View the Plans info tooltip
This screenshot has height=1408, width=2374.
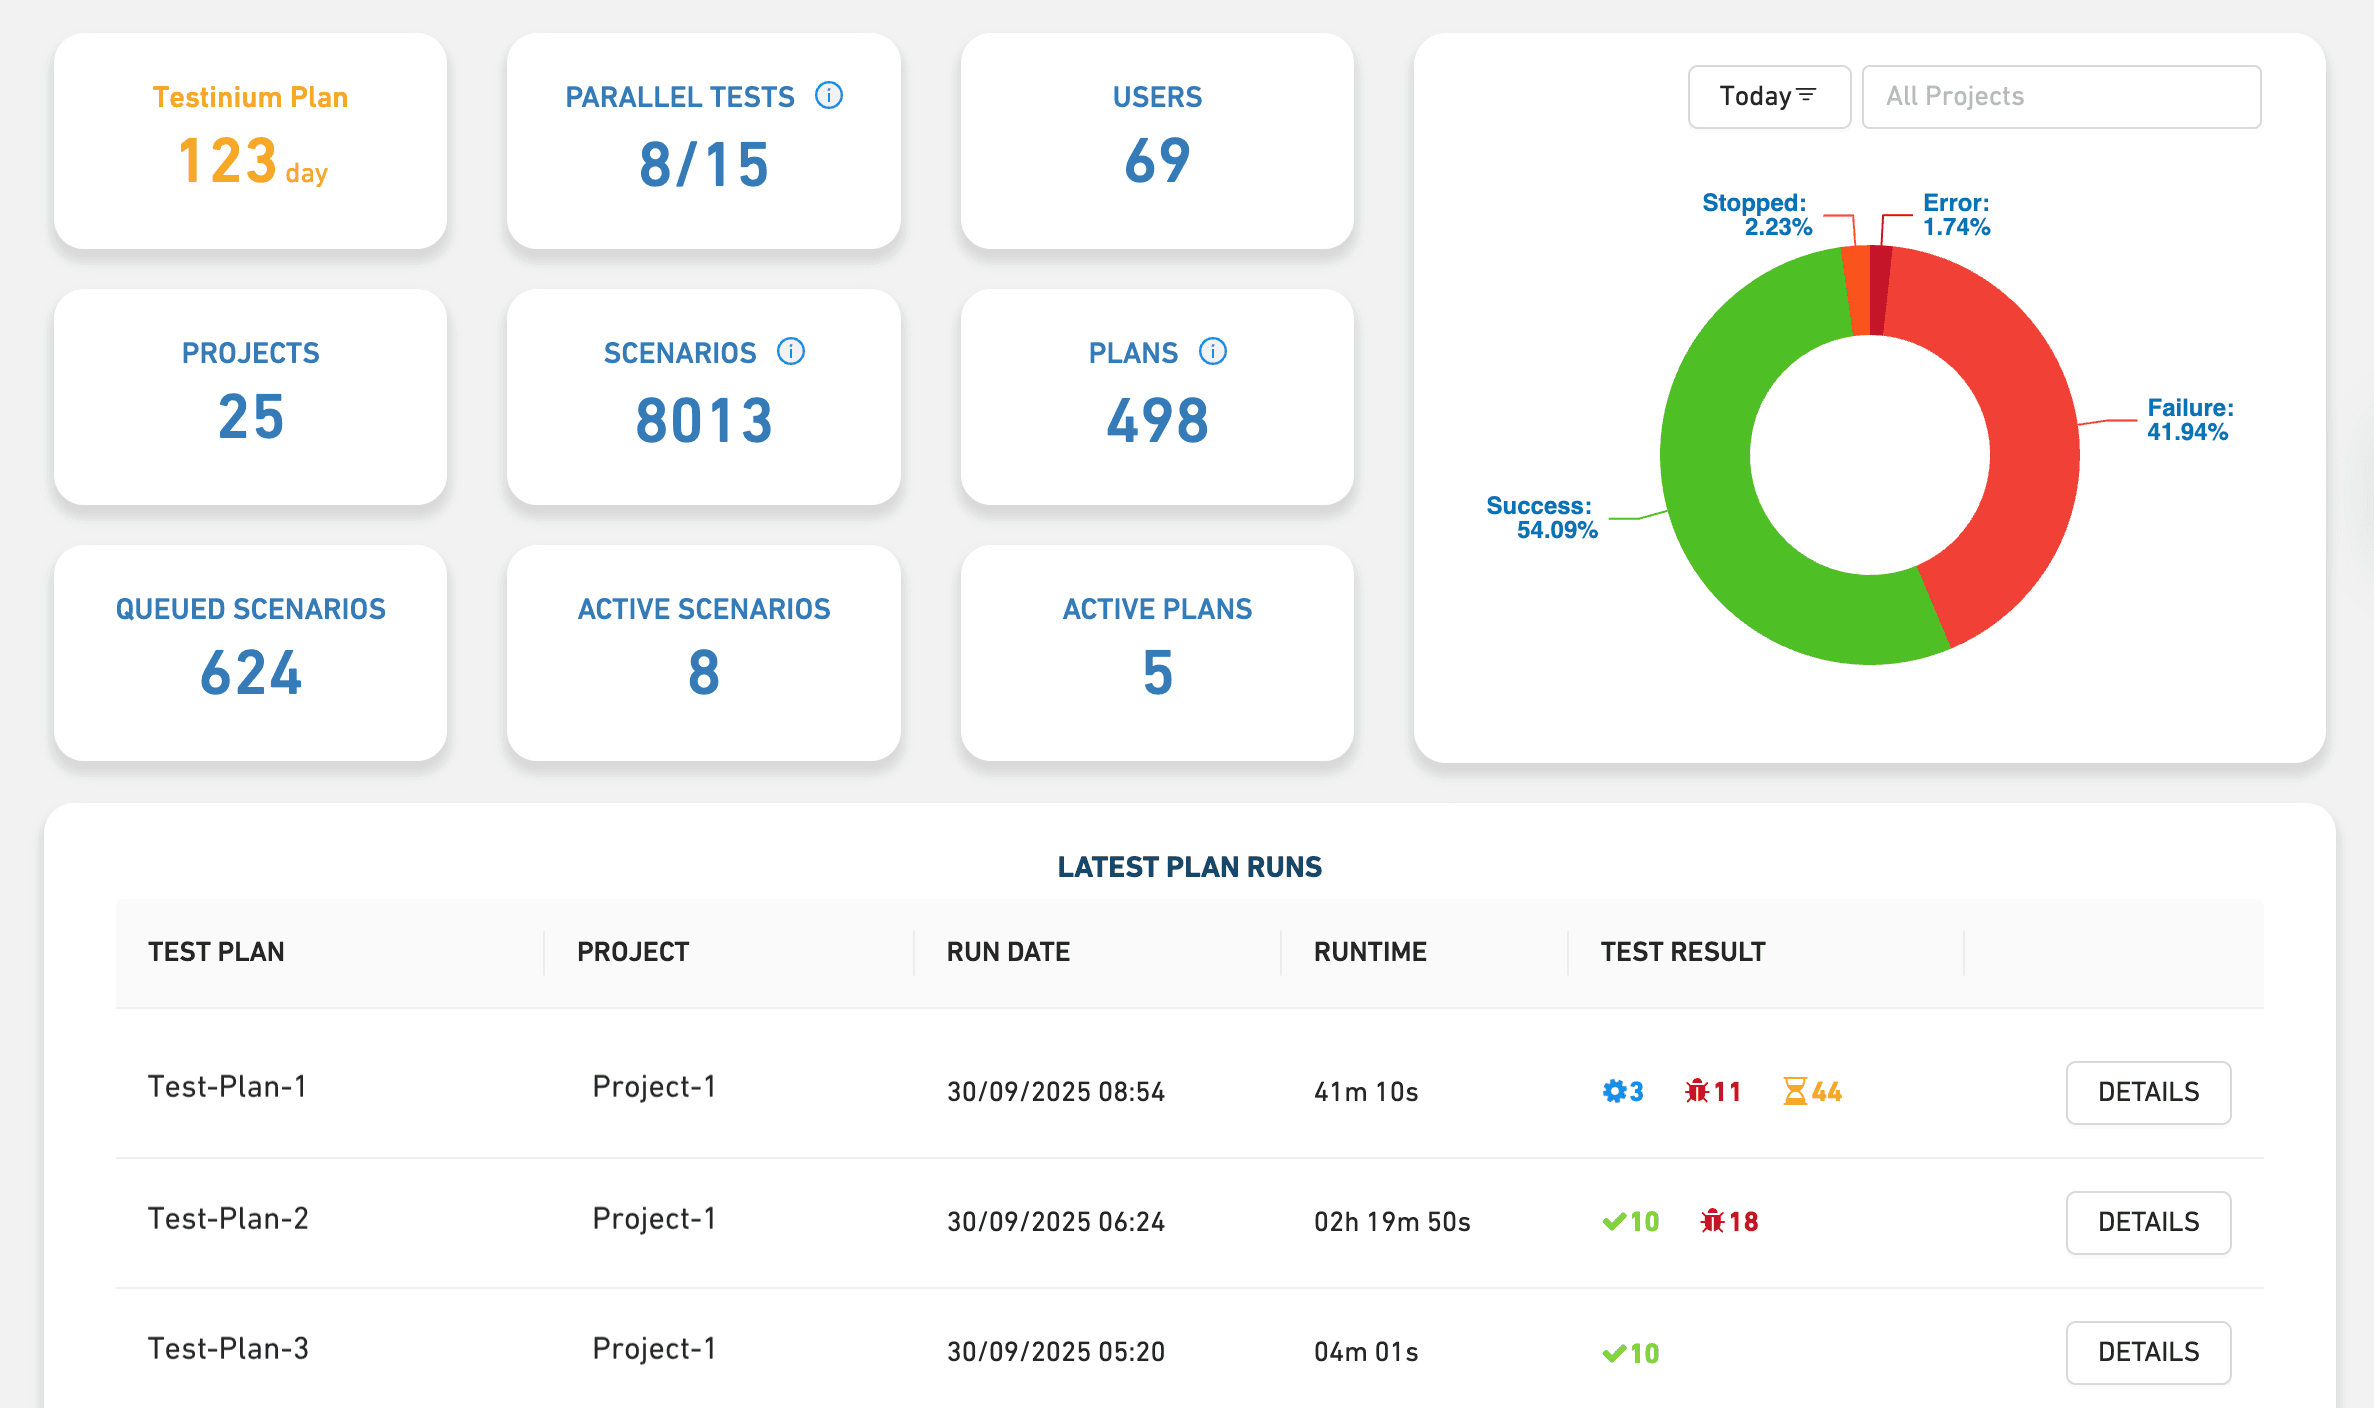click(1212, 352)
